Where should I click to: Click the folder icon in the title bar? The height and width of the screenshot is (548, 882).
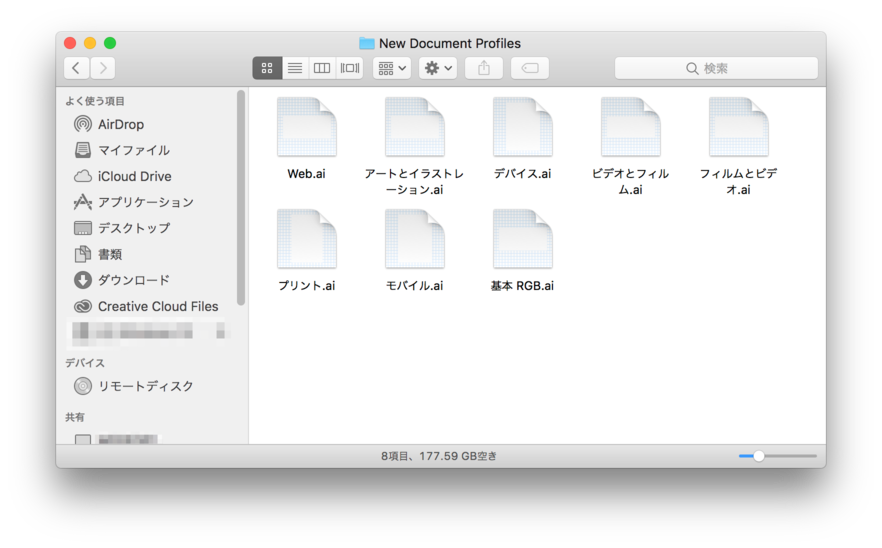[x=367, y=43]
